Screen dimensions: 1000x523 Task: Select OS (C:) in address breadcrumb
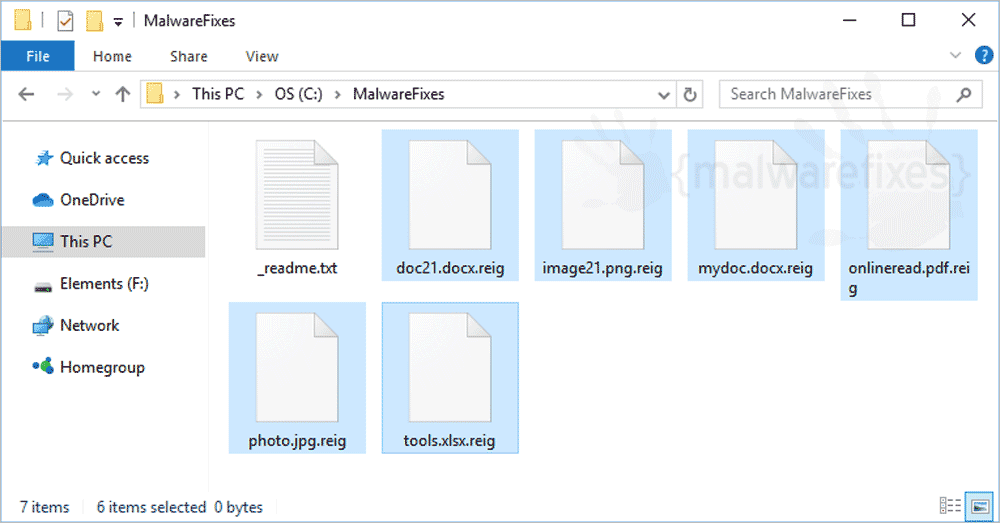(298, 94)
